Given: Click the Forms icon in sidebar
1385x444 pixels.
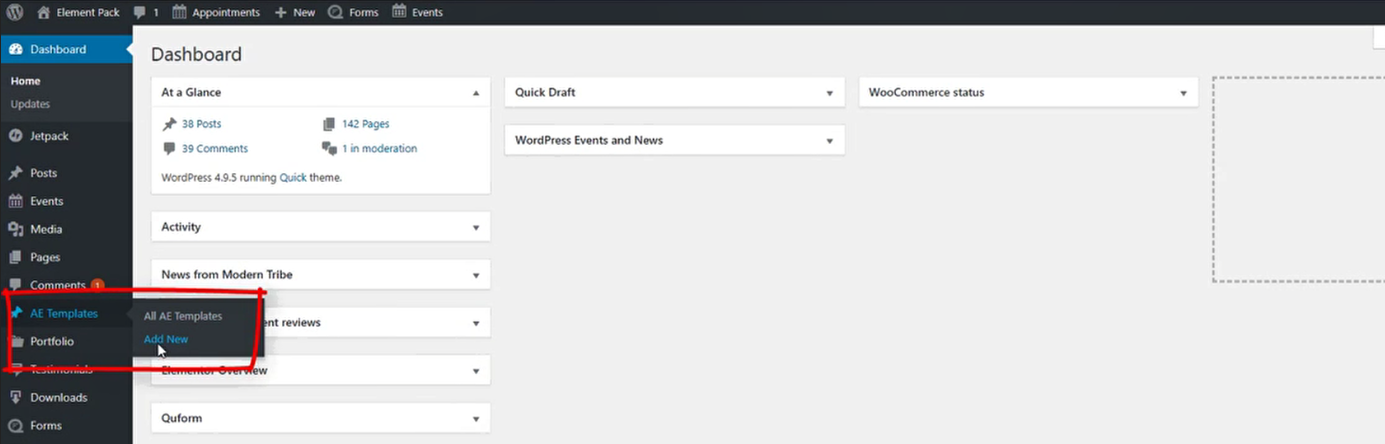Looking at the screenshot, I should click(15, 425).
